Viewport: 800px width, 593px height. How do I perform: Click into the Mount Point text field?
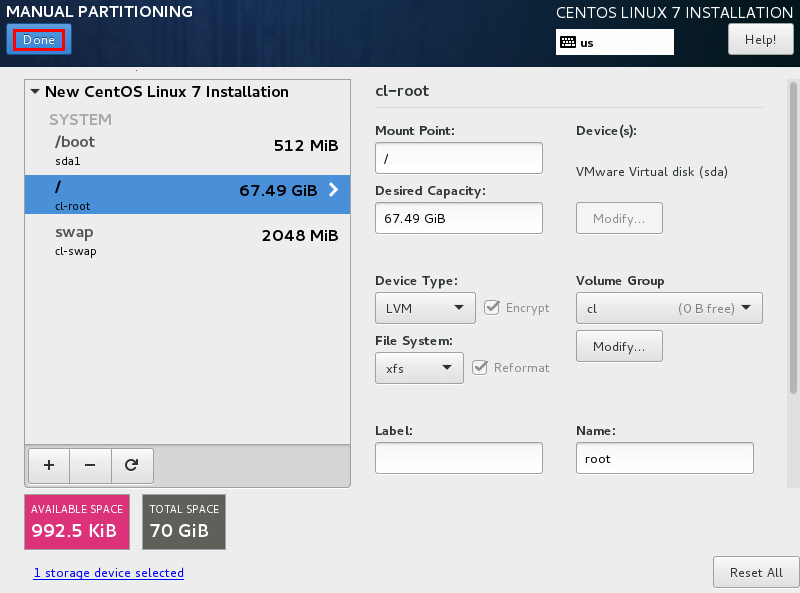[x=458, y=158]
